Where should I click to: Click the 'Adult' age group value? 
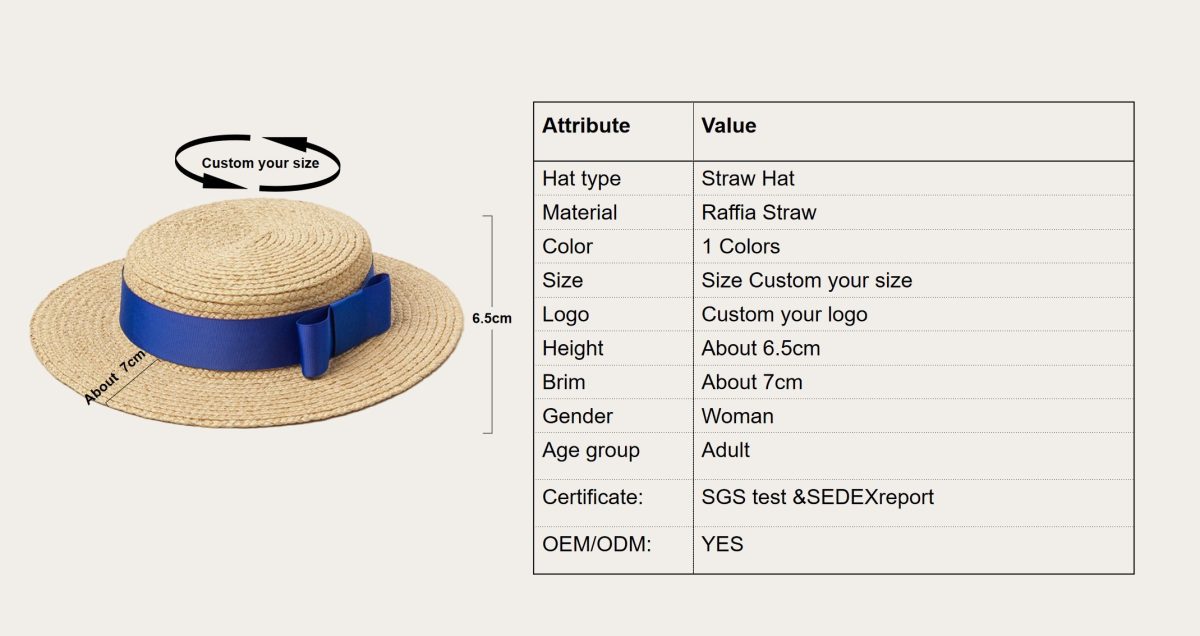click(x=725, y=451)
